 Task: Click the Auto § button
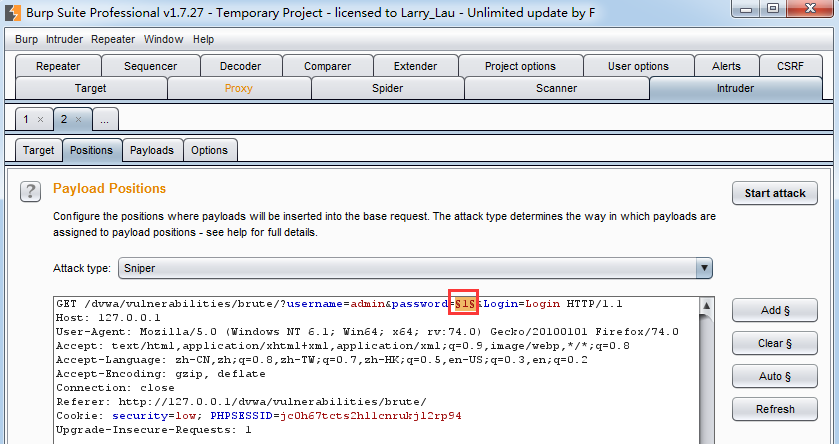775,376
